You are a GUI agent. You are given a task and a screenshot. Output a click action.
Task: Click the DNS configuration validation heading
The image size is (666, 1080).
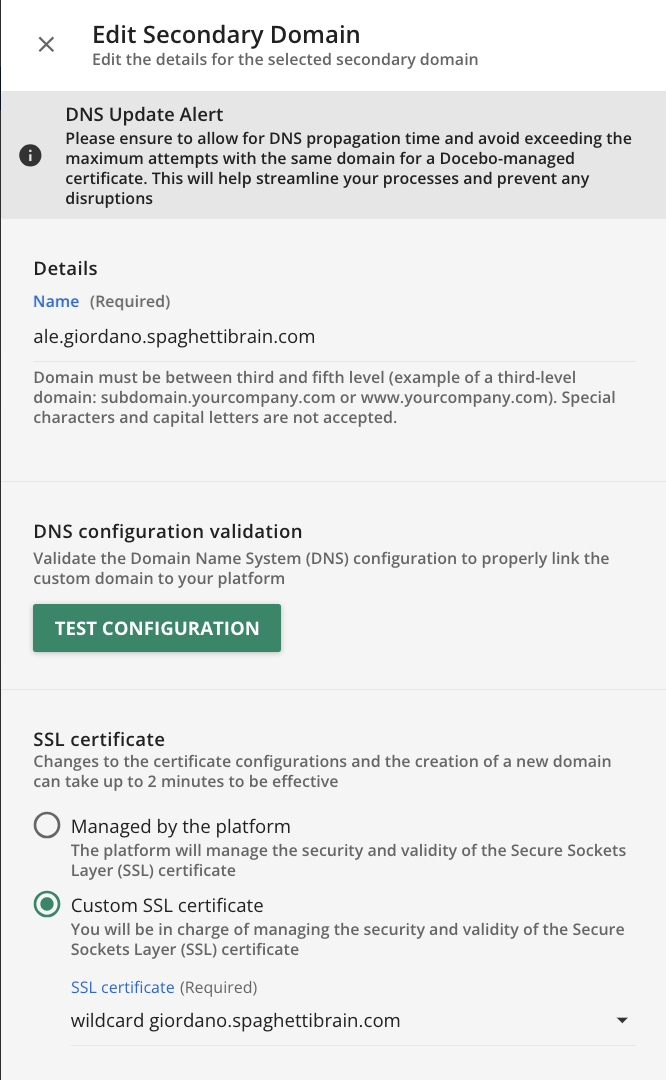point(168,531)
